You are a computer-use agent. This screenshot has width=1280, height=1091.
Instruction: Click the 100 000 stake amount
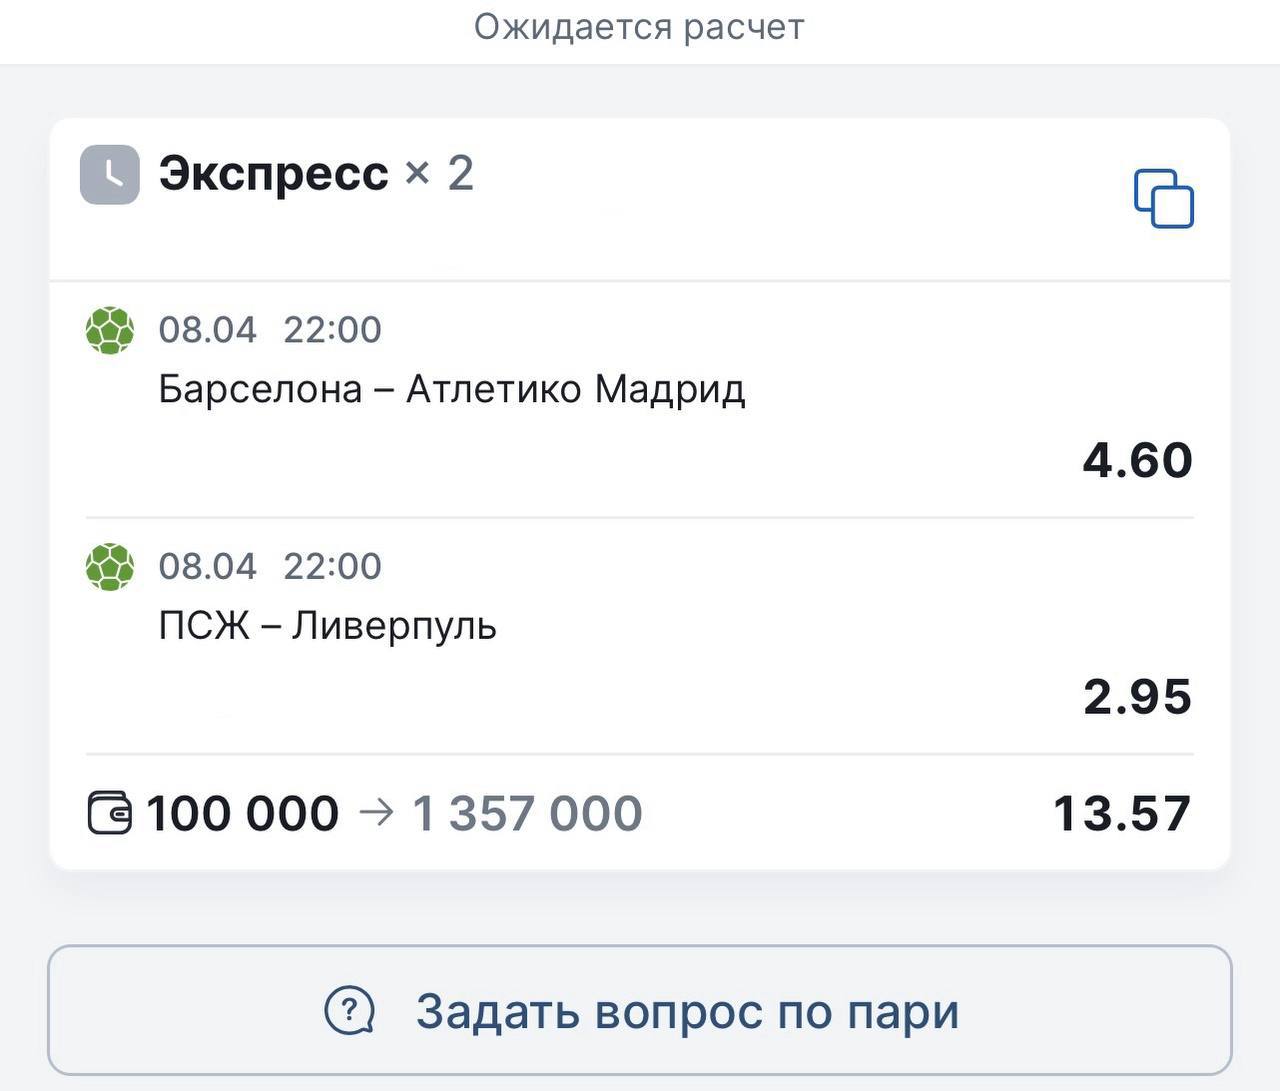tap(243, 813)
